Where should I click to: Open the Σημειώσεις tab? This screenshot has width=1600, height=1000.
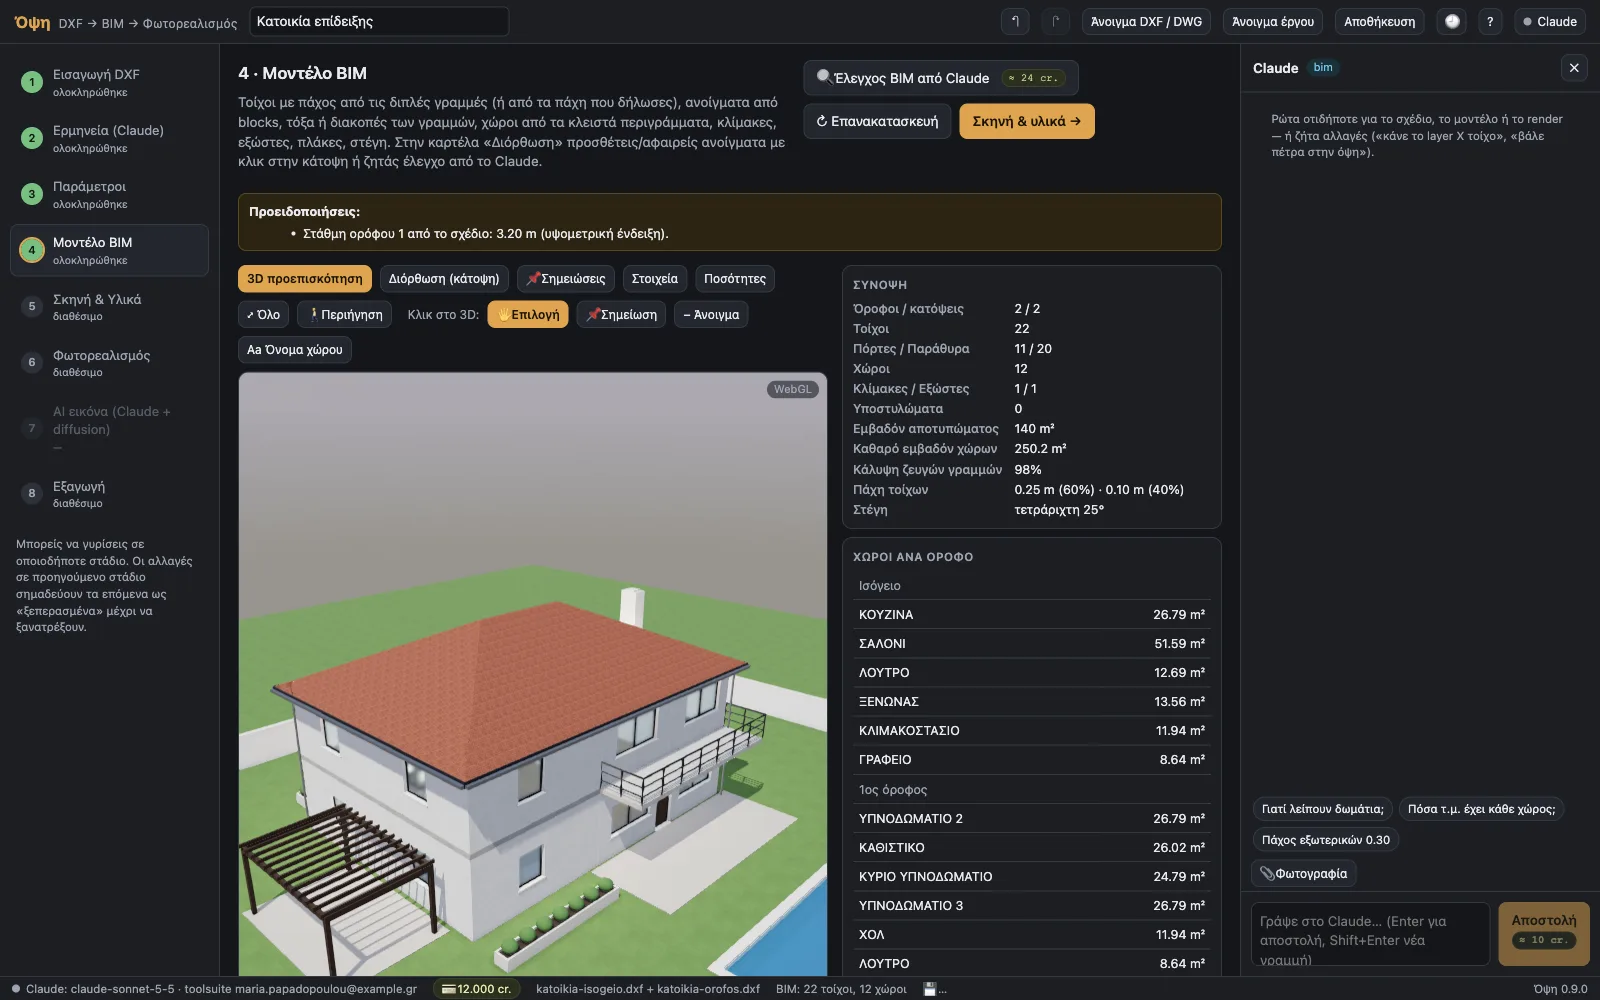(566, 279)
